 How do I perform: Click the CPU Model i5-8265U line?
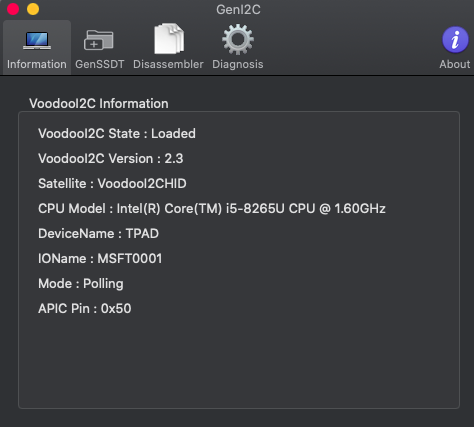[212, 209]
